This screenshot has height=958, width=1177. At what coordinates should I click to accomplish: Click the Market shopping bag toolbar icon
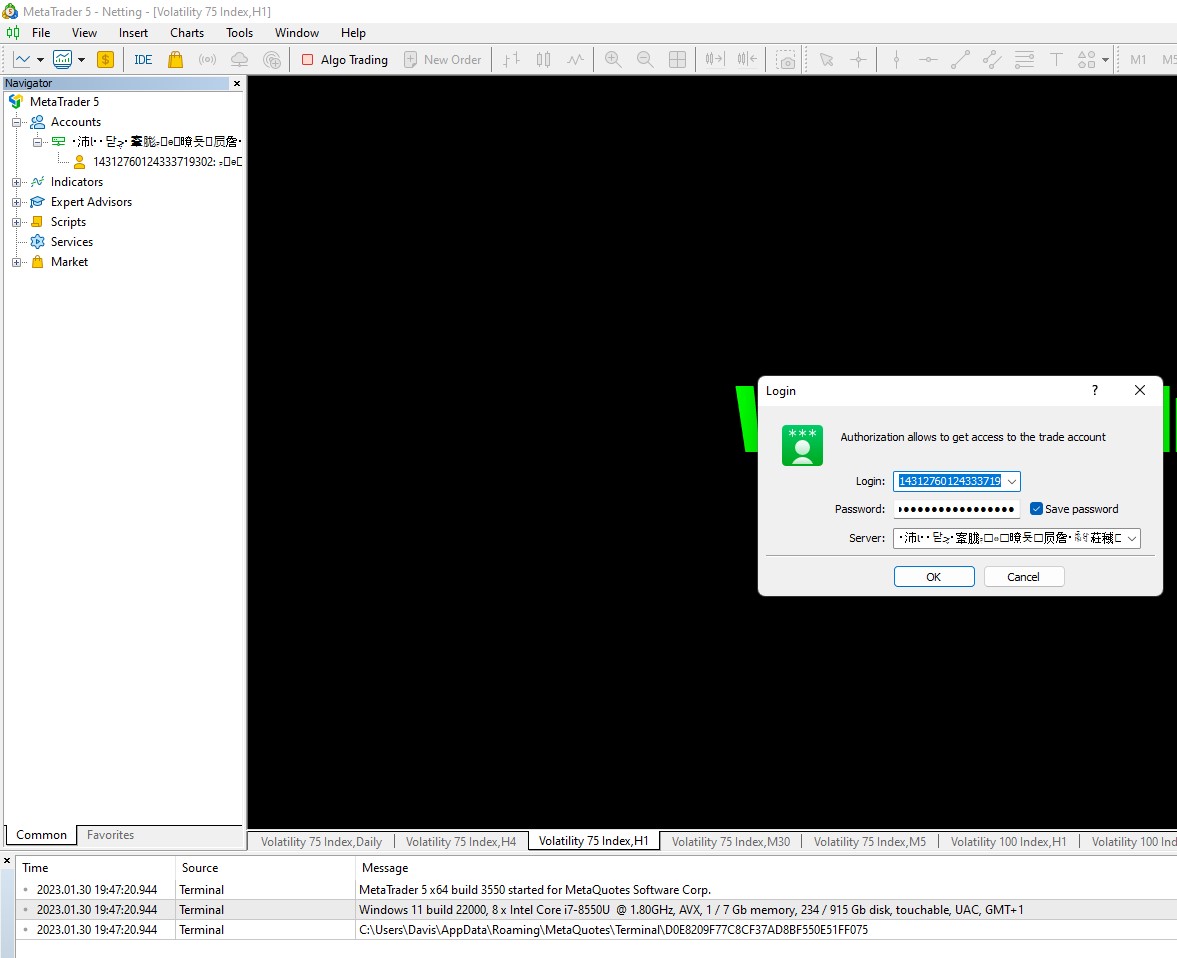coord(175,59)
